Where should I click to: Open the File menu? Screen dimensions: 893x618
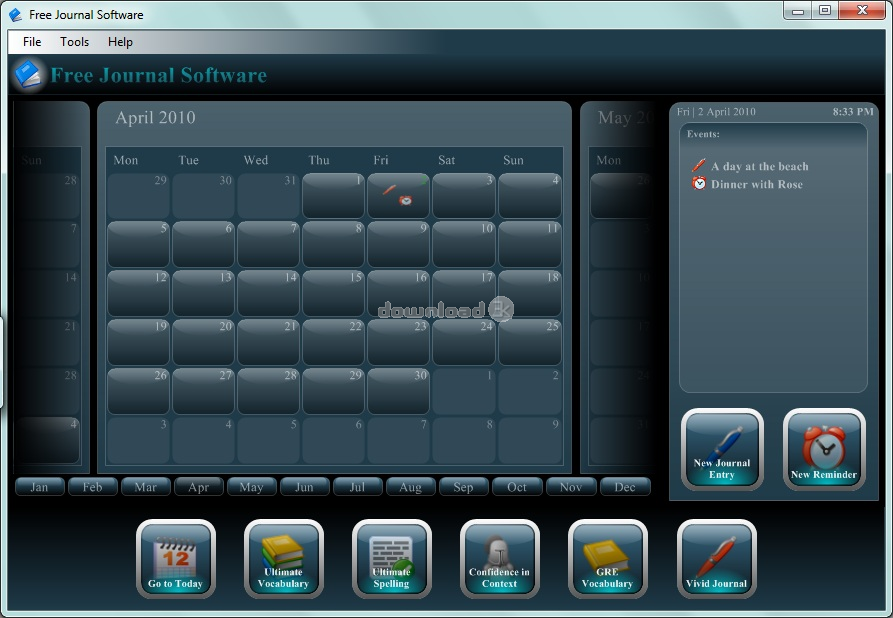32,42
